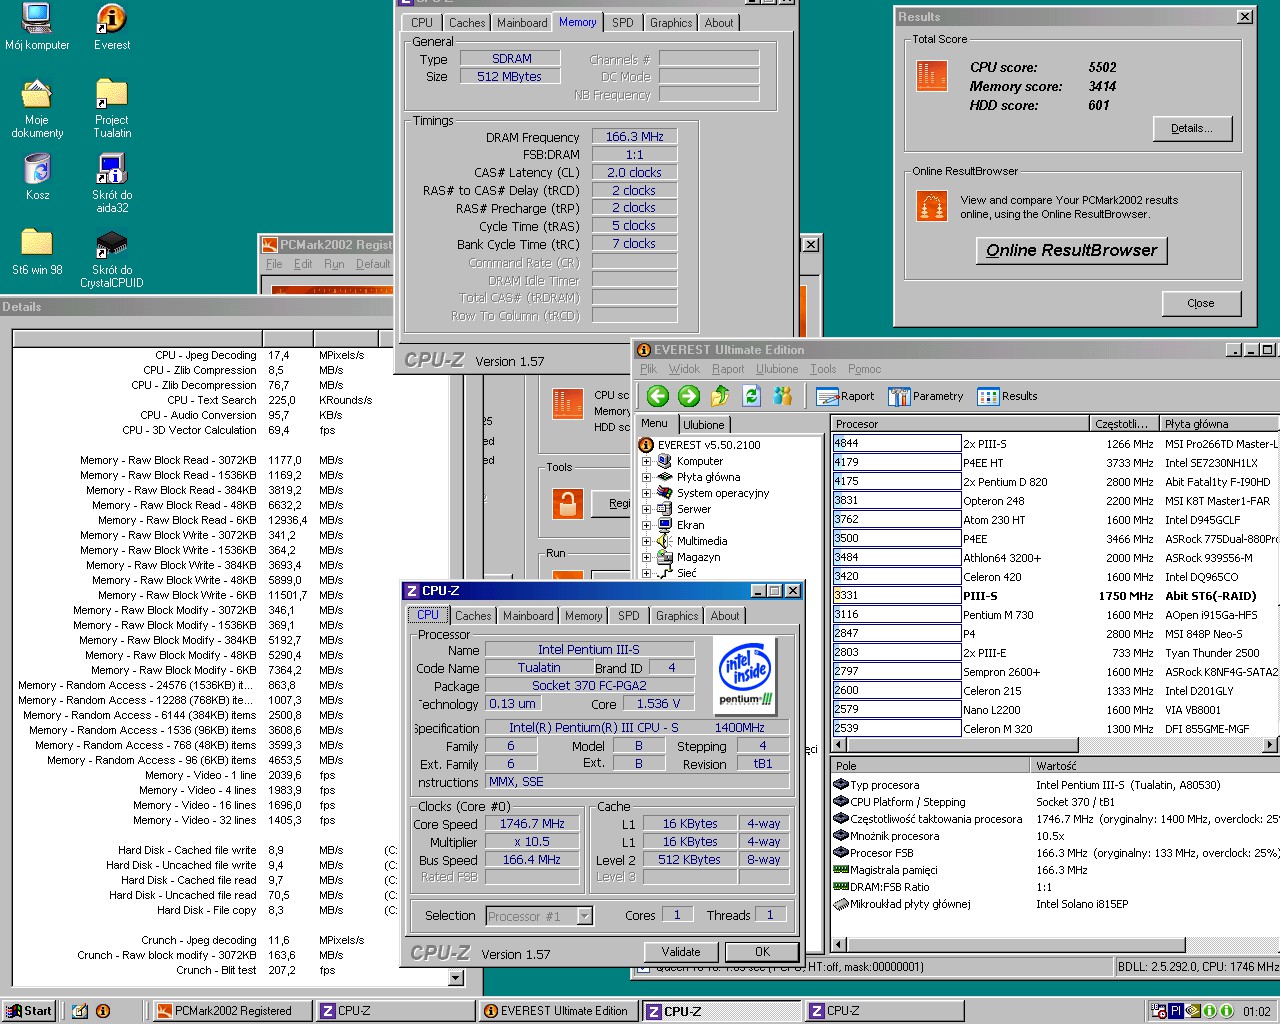Click the Refresh icon in EVEREST toolbar
Screen dimensions: 1280x1024
click(x=751, y=396)
